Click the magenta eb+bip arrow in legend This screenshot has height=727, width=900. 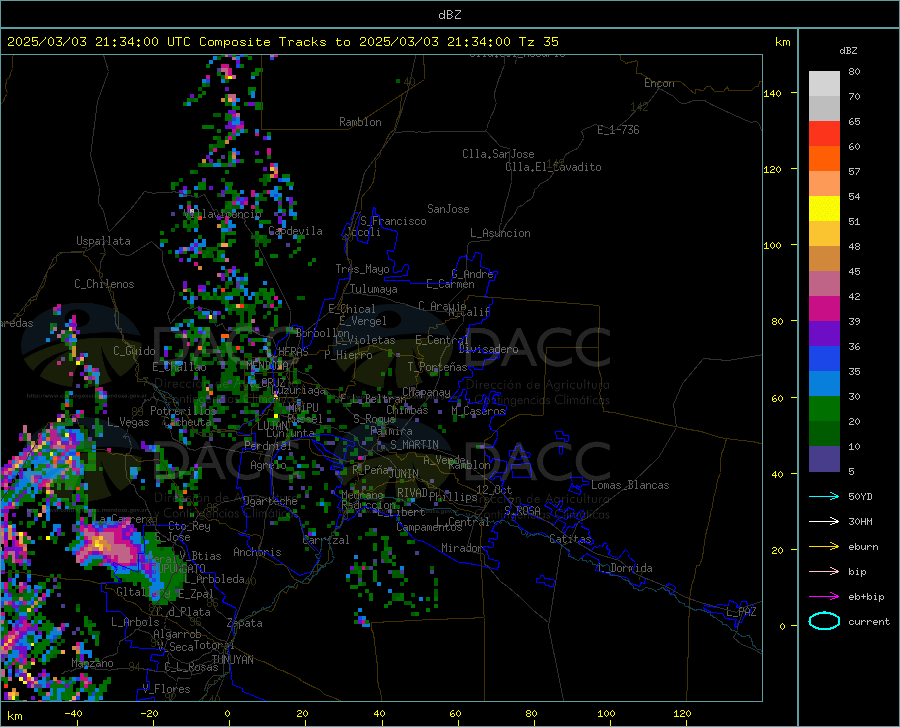[824, 597]
